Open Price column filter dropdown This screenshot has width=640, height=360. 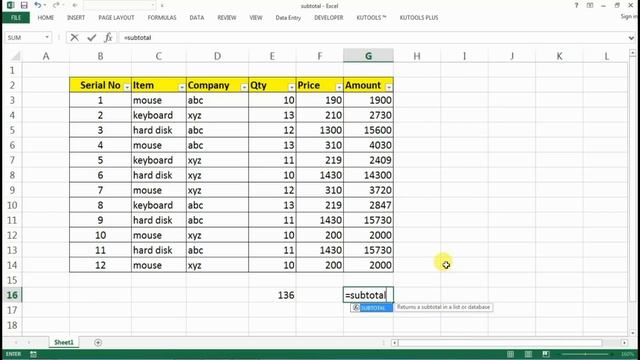[x=339, y=87]
